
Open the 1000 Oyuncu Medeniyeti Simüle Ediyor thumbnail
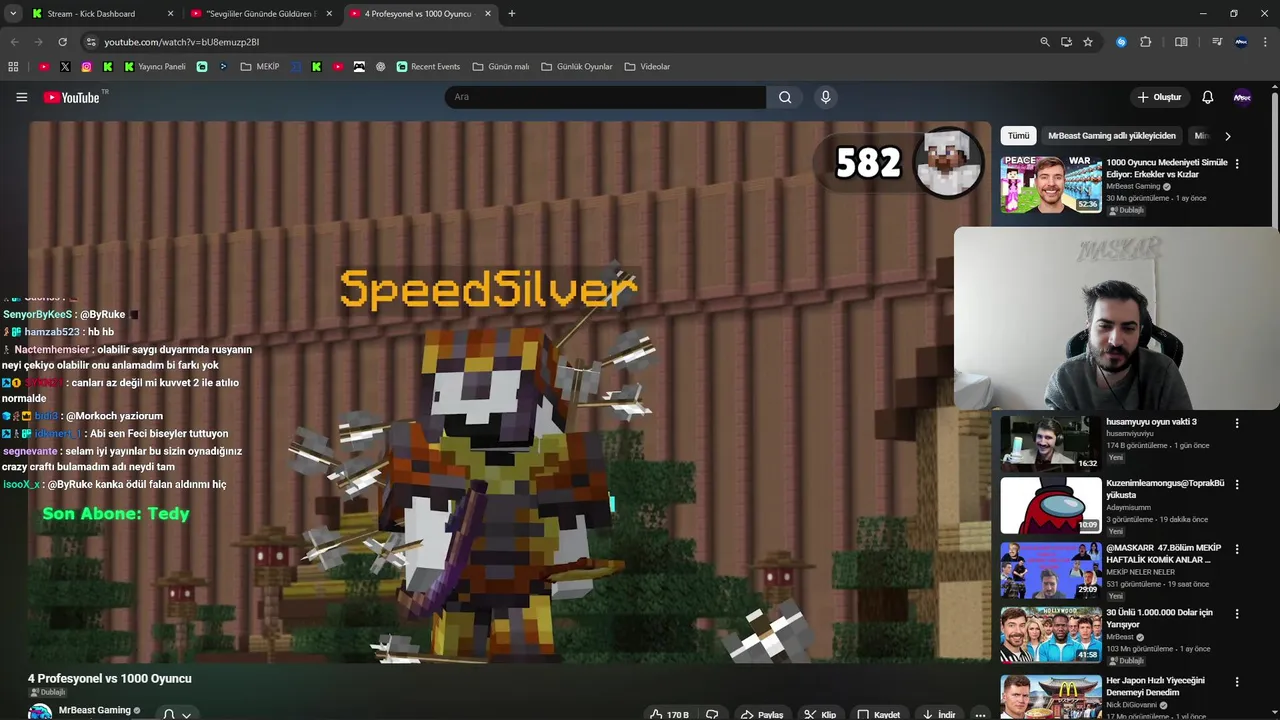click(1051, 184)
